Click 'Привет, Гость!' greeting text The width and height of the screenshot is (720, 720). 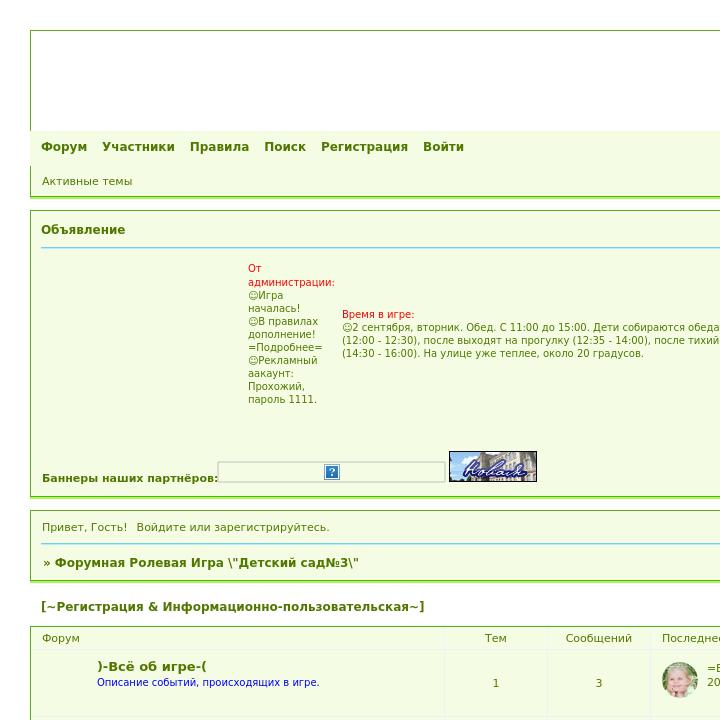84,527
